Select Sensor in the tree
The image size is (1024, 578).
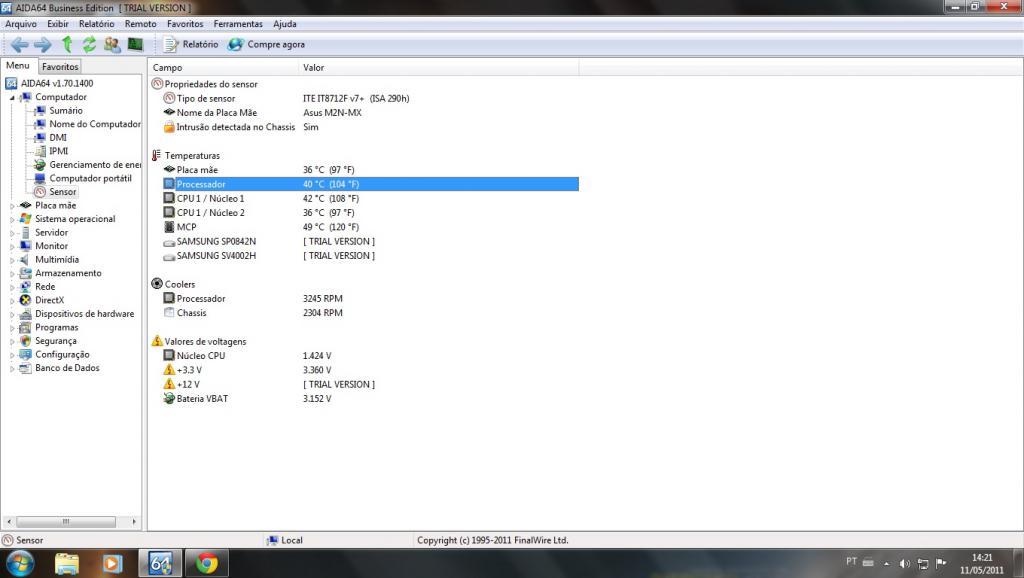click(x=63, y=192)
